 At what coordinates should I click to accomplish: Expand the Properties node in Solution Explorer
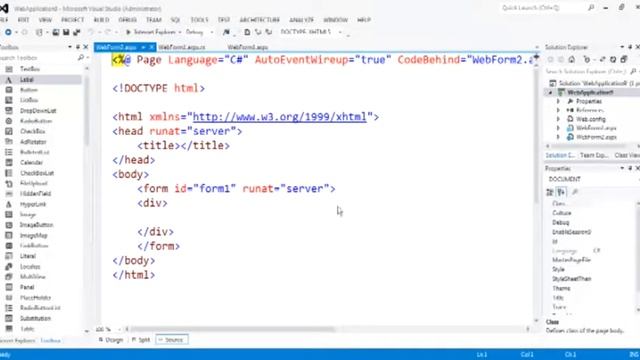pyautogui.click(x=558, y=101)
